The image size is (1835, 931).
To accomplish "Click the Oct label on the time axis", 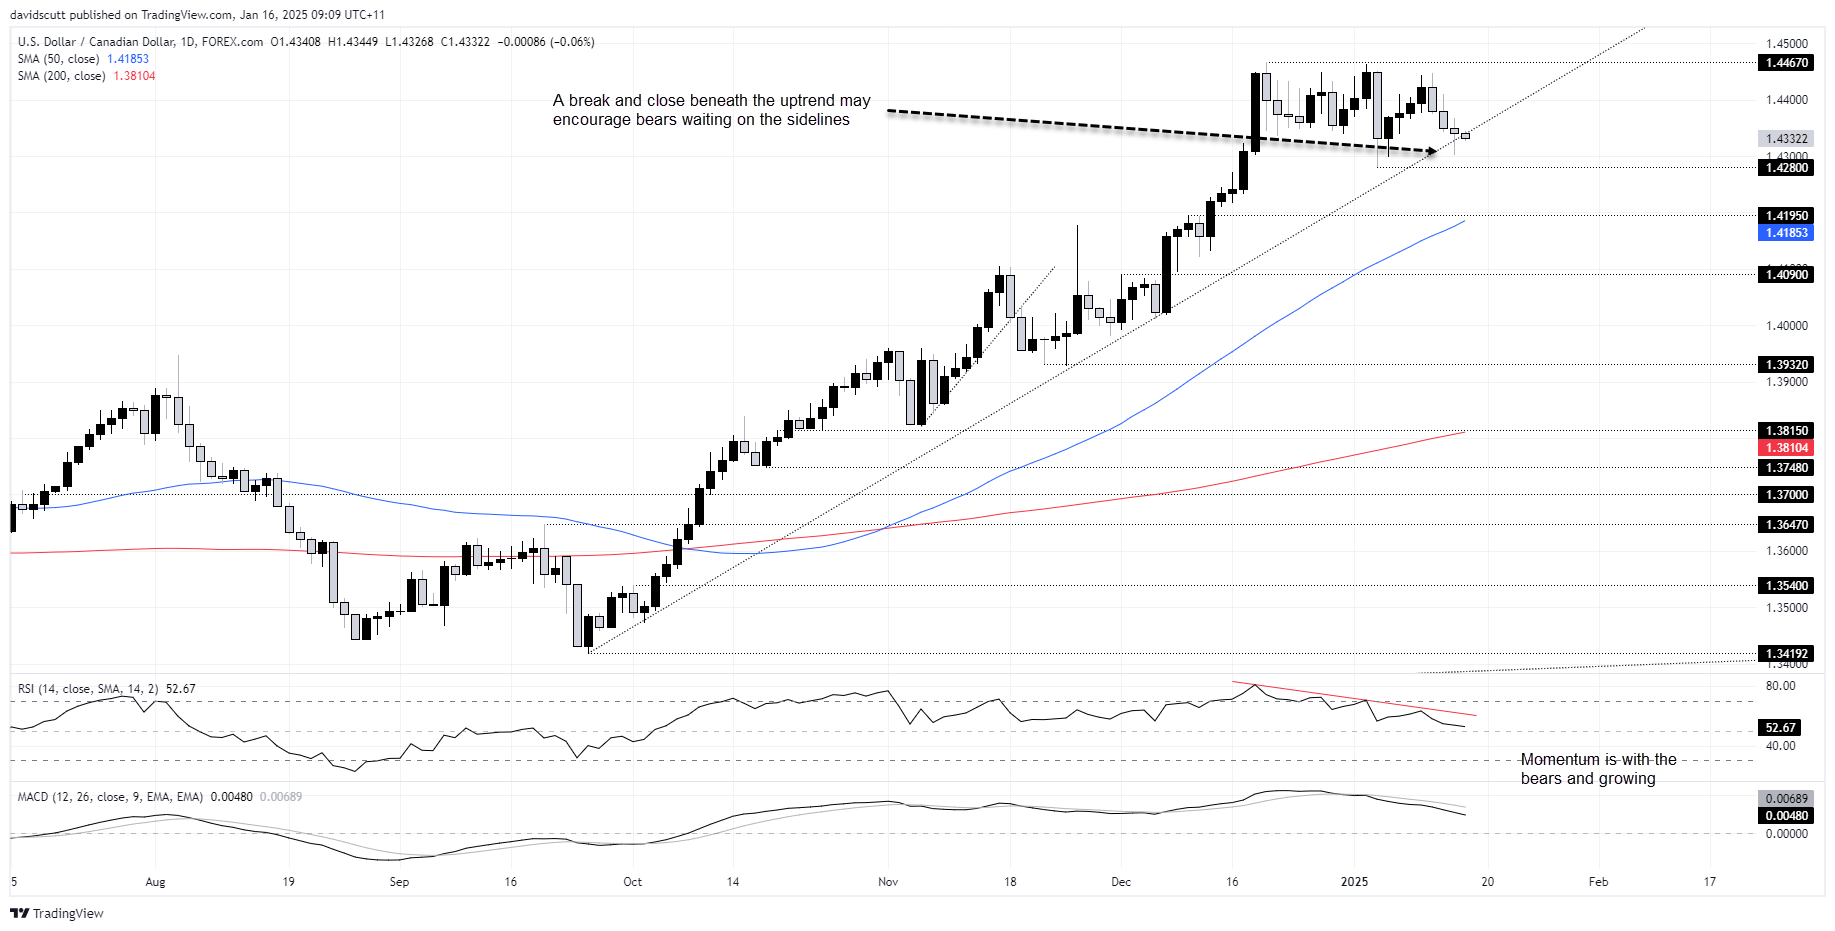I will coord(632,881).
